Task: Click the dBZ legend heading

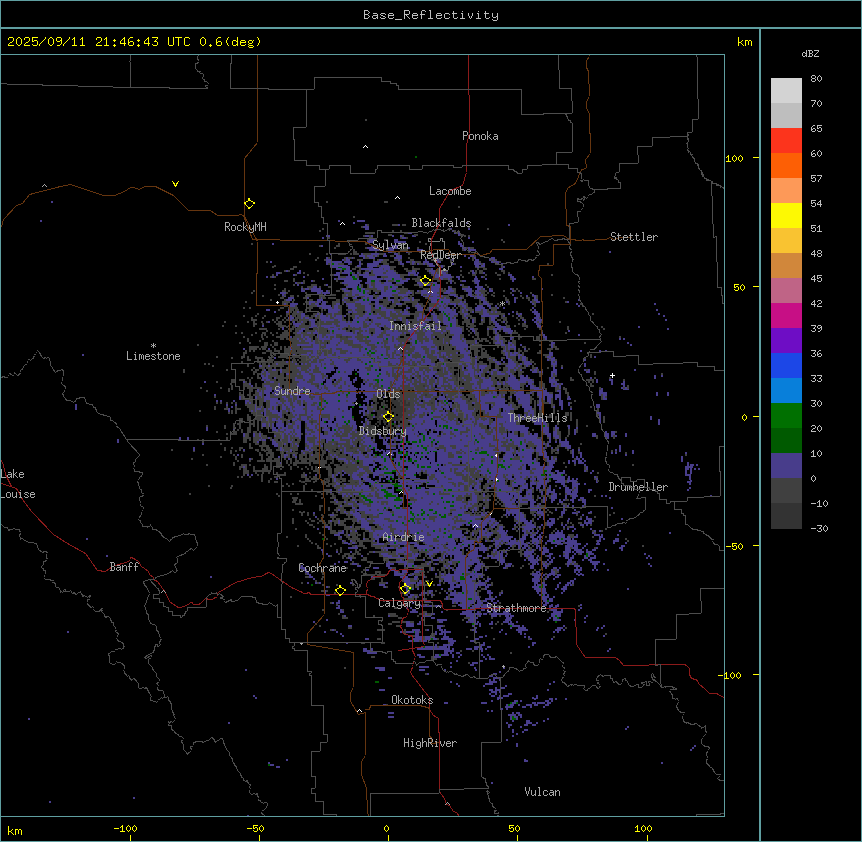Action: point(810,53)
